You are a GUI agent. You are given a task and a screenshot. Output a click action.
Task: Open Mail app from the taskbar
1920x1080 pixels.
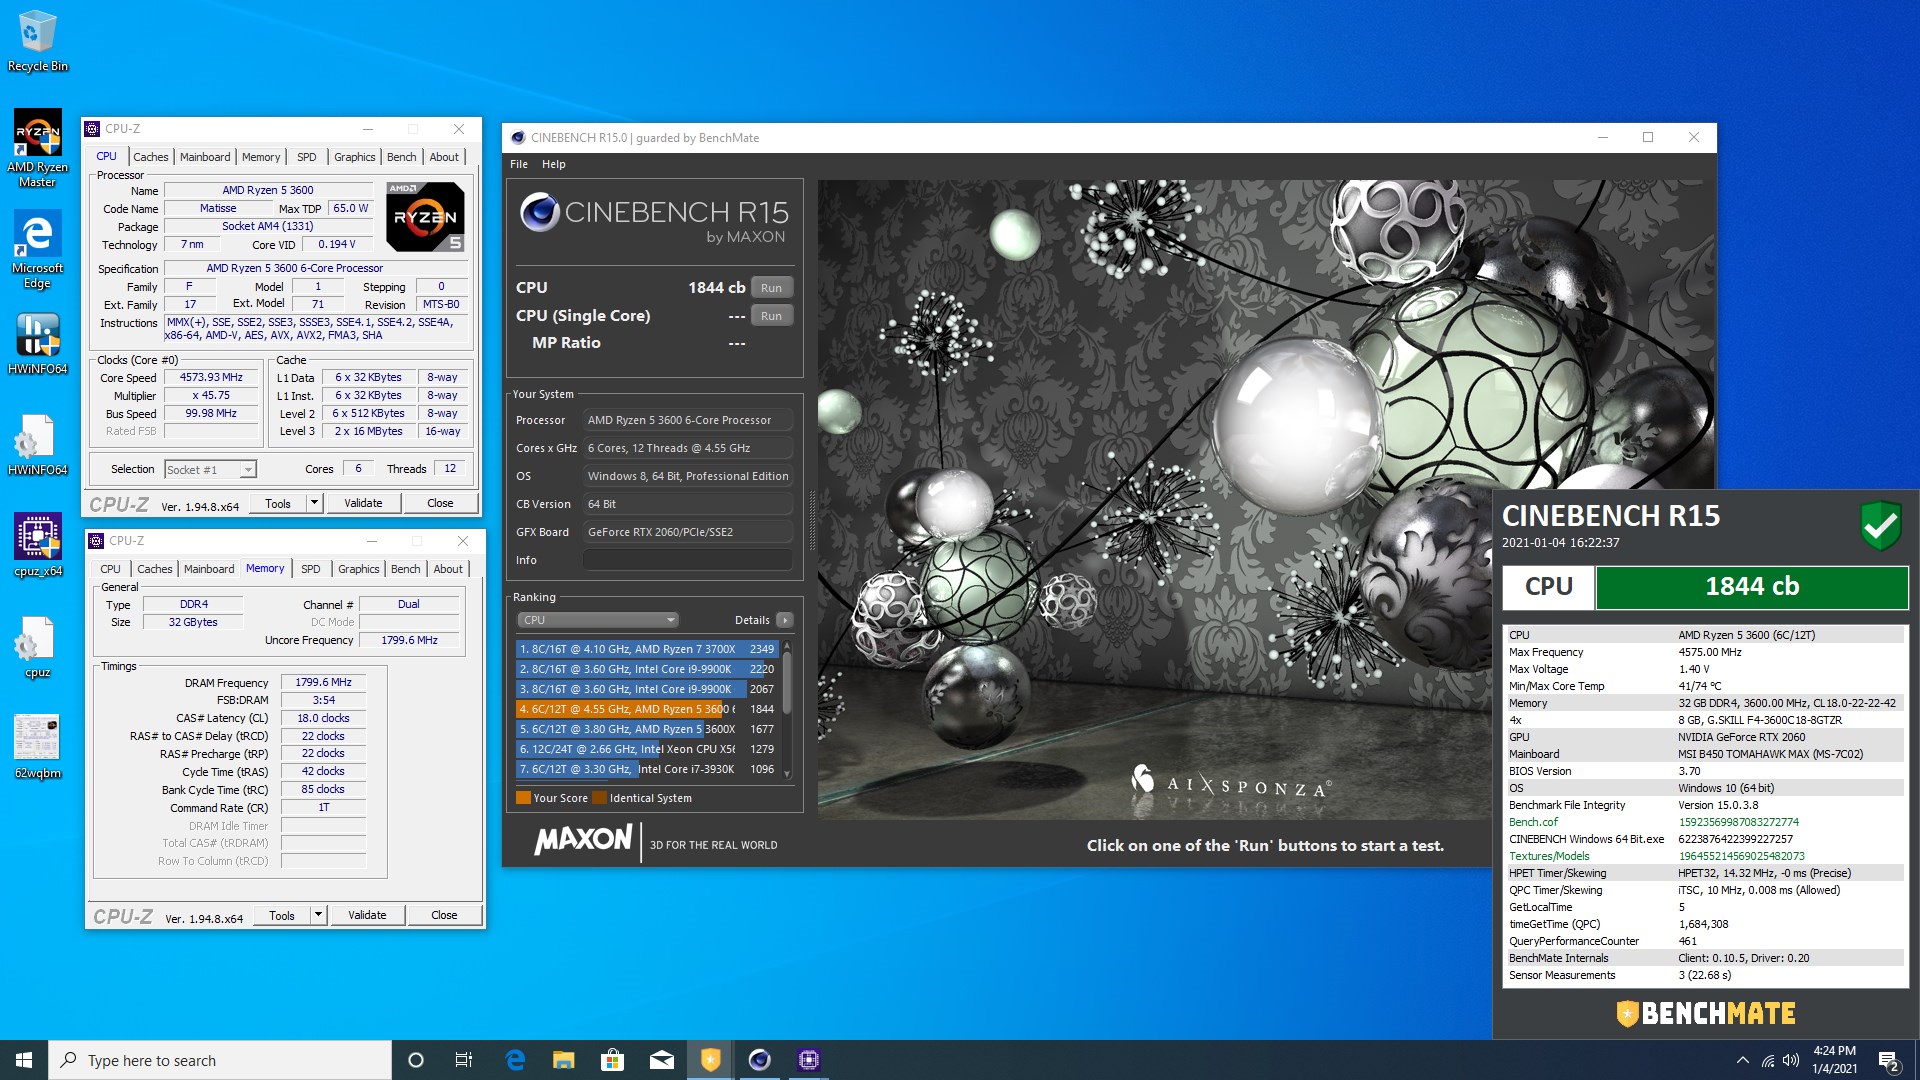tap(661, 1060)
